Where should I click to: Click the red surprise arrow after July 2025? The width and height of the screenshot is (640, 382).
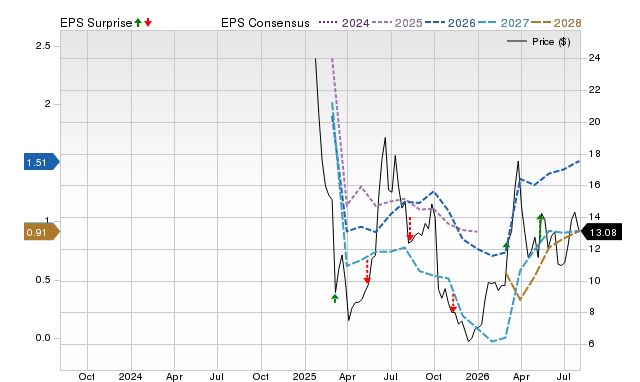click(410, 229)
